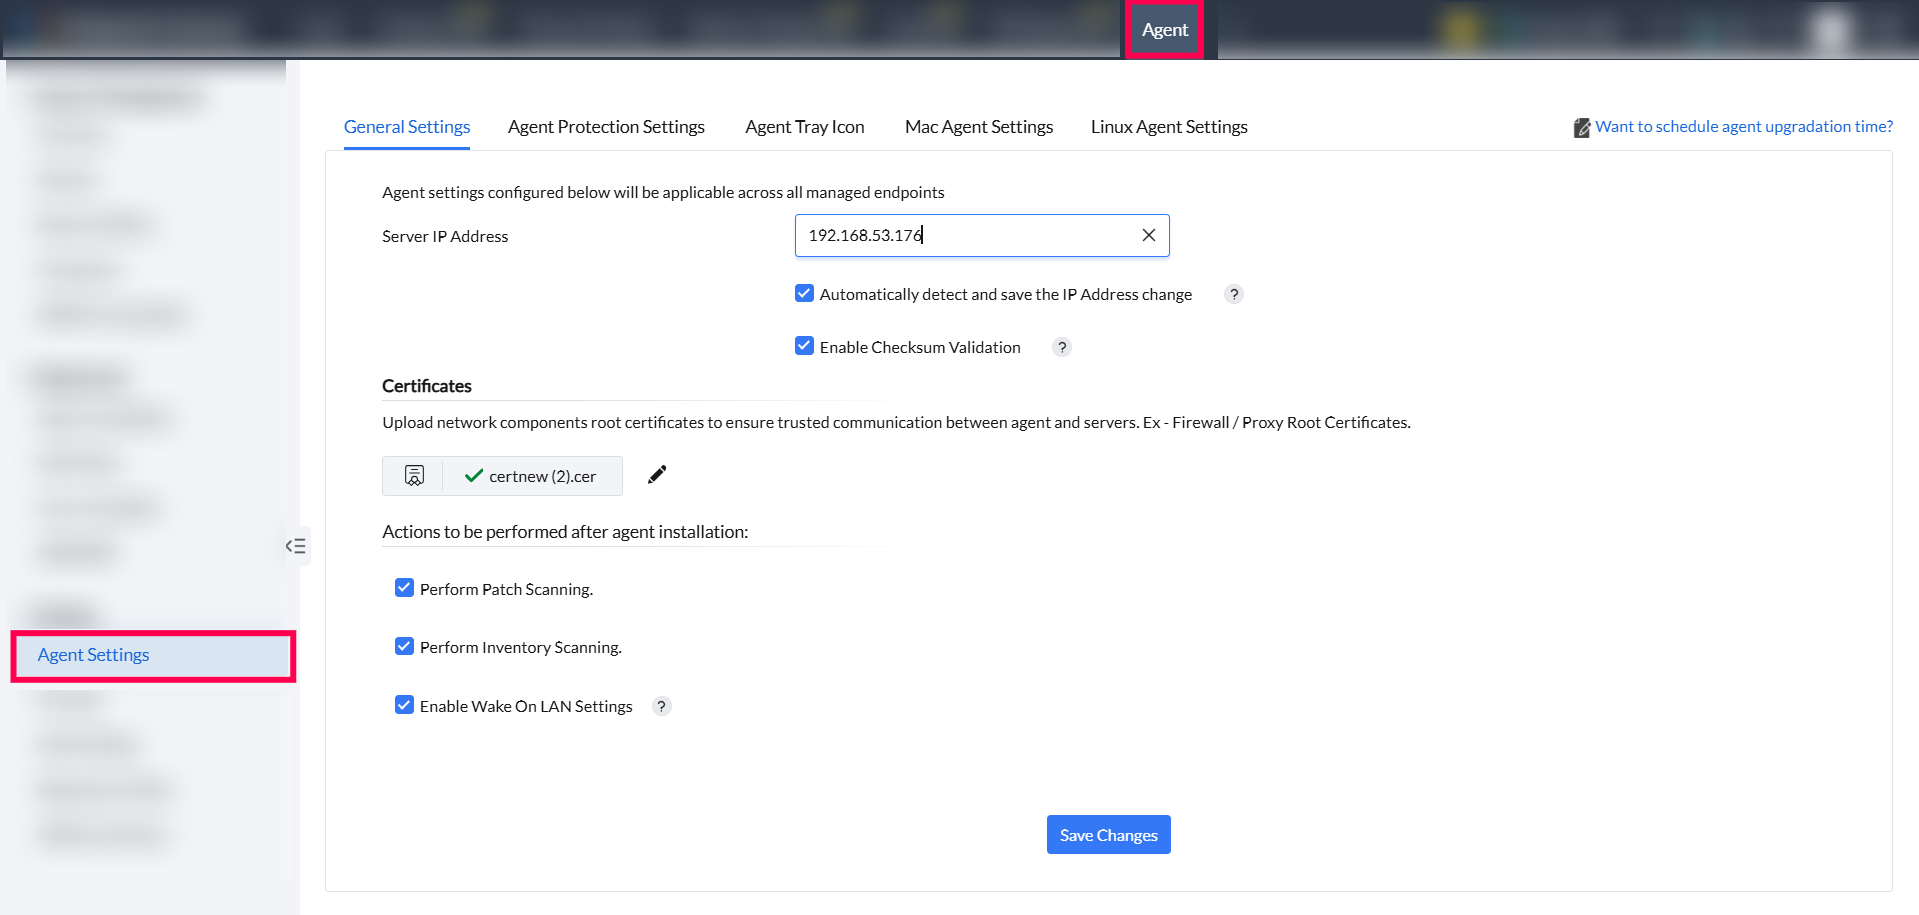This screenshot has width=1919, height=915.
Task: Toggle Enable Wake On LAN Settings
Action: (x=404, y=705)
